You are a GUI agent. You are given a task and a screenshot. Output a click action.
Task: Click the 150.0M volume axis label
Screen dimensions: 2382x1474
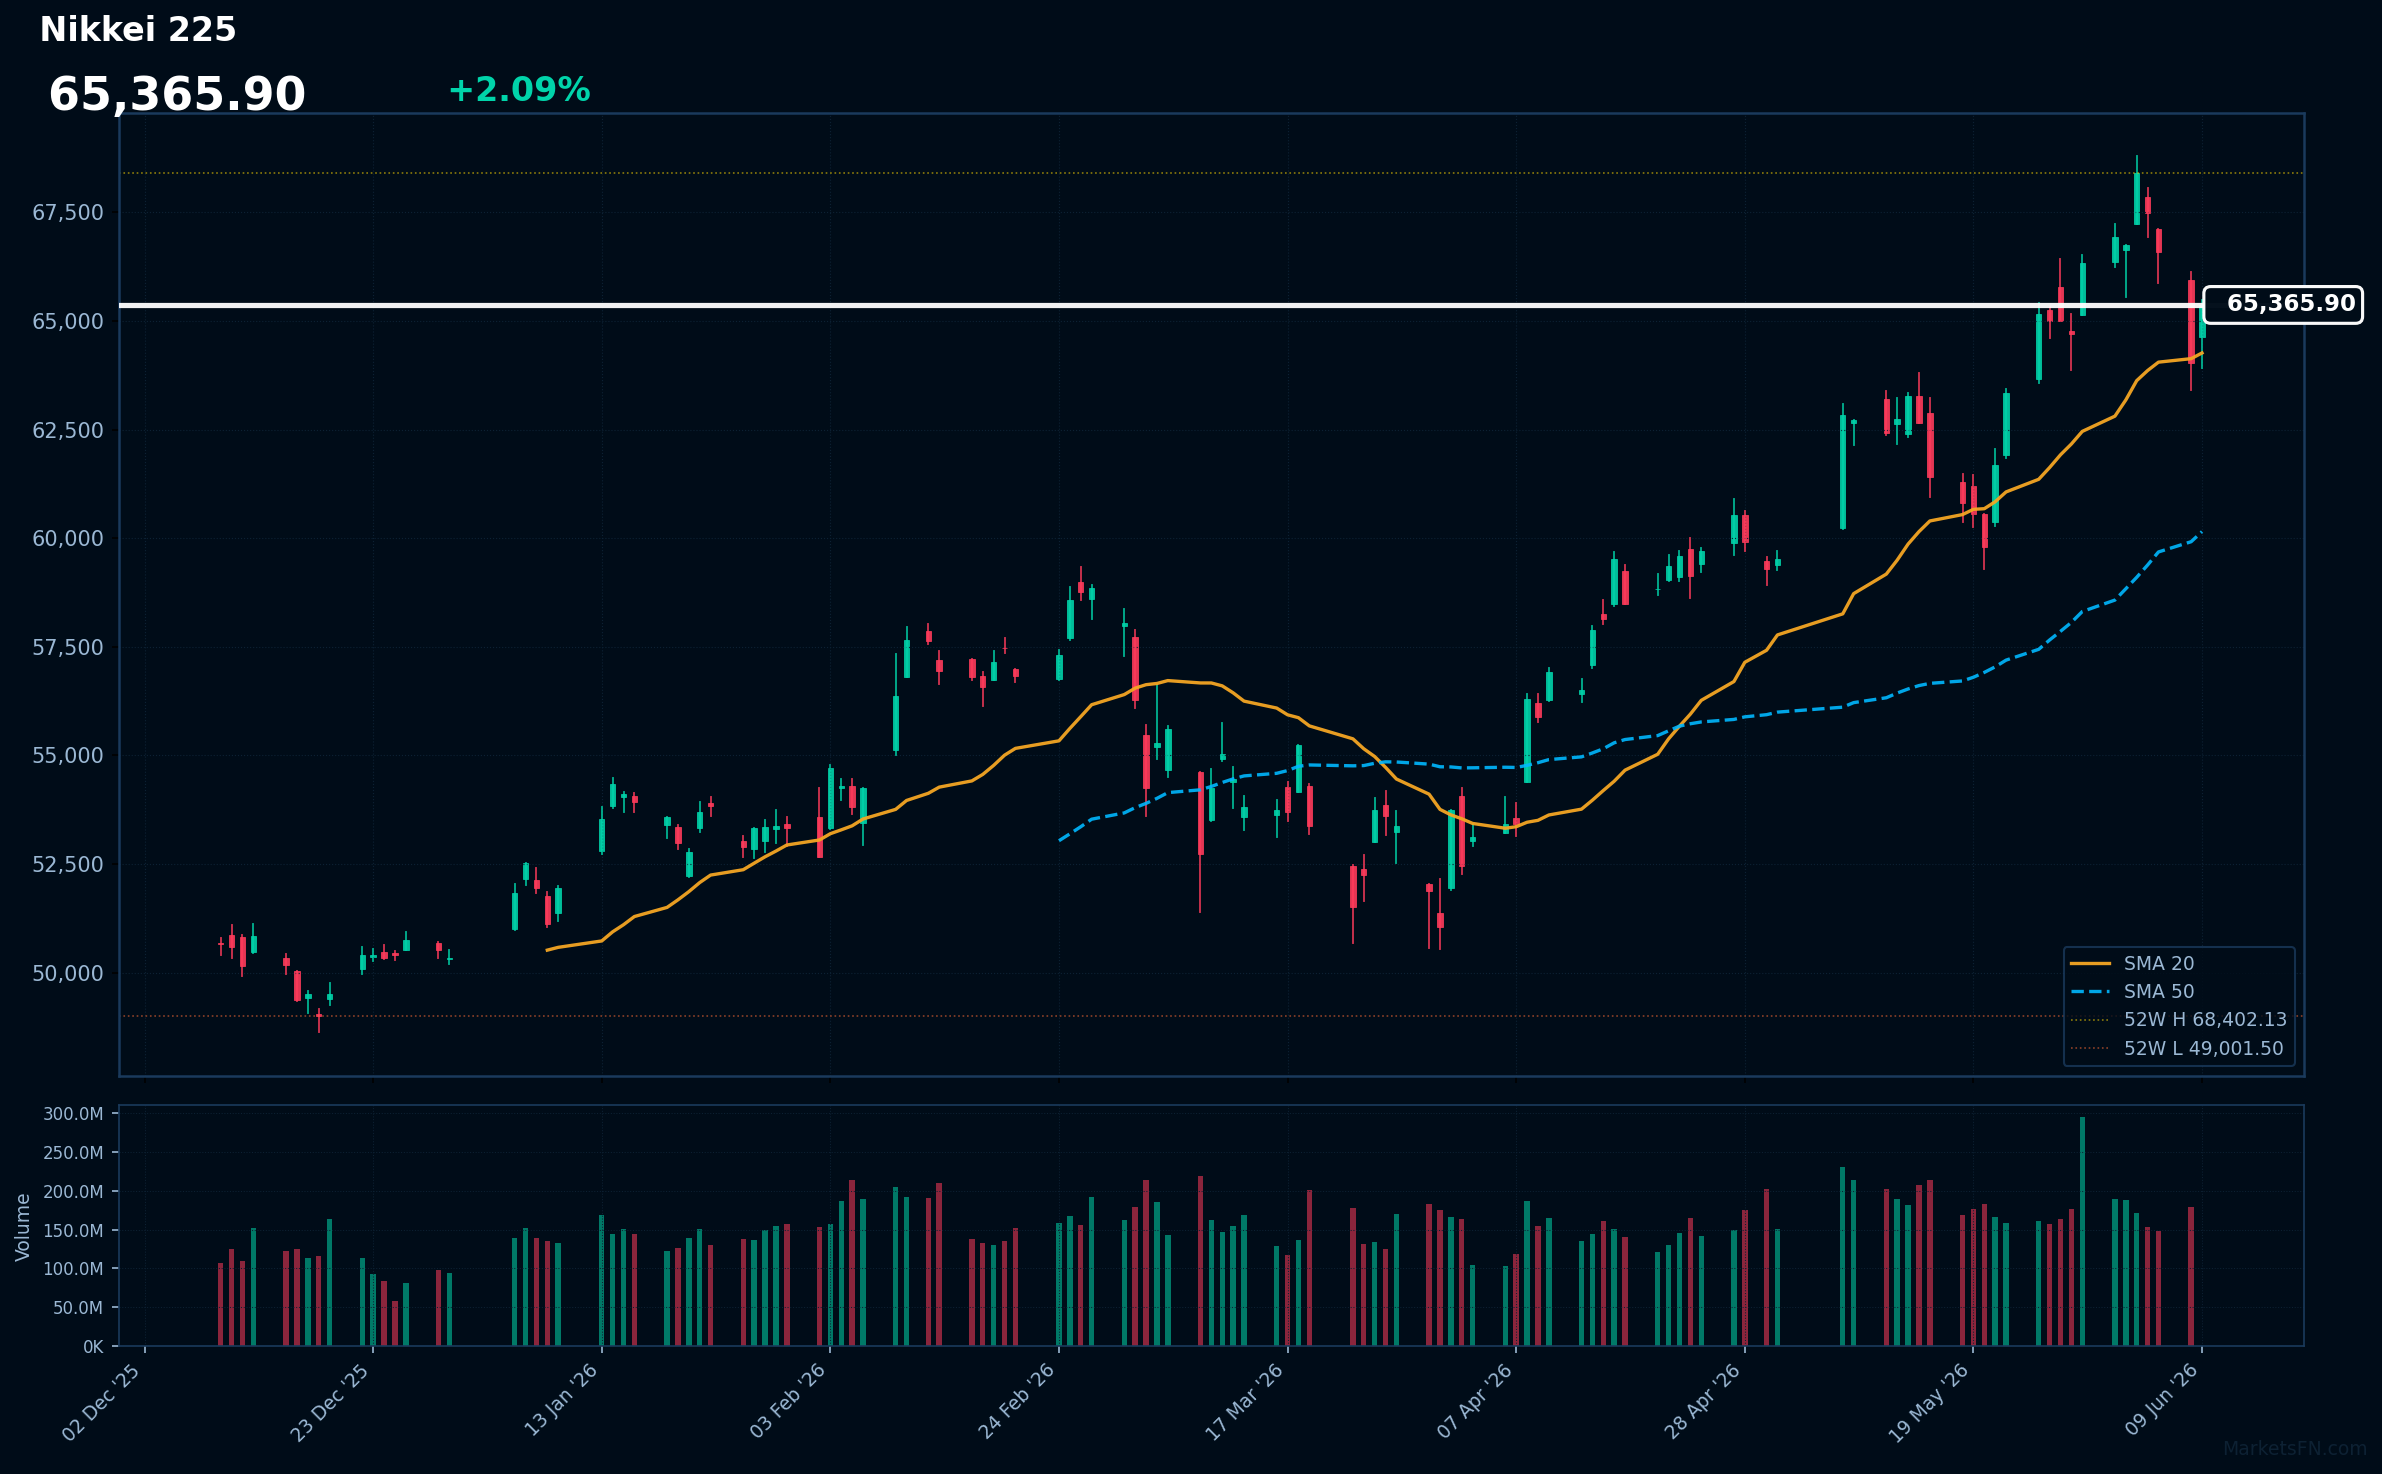[73, 1231]
